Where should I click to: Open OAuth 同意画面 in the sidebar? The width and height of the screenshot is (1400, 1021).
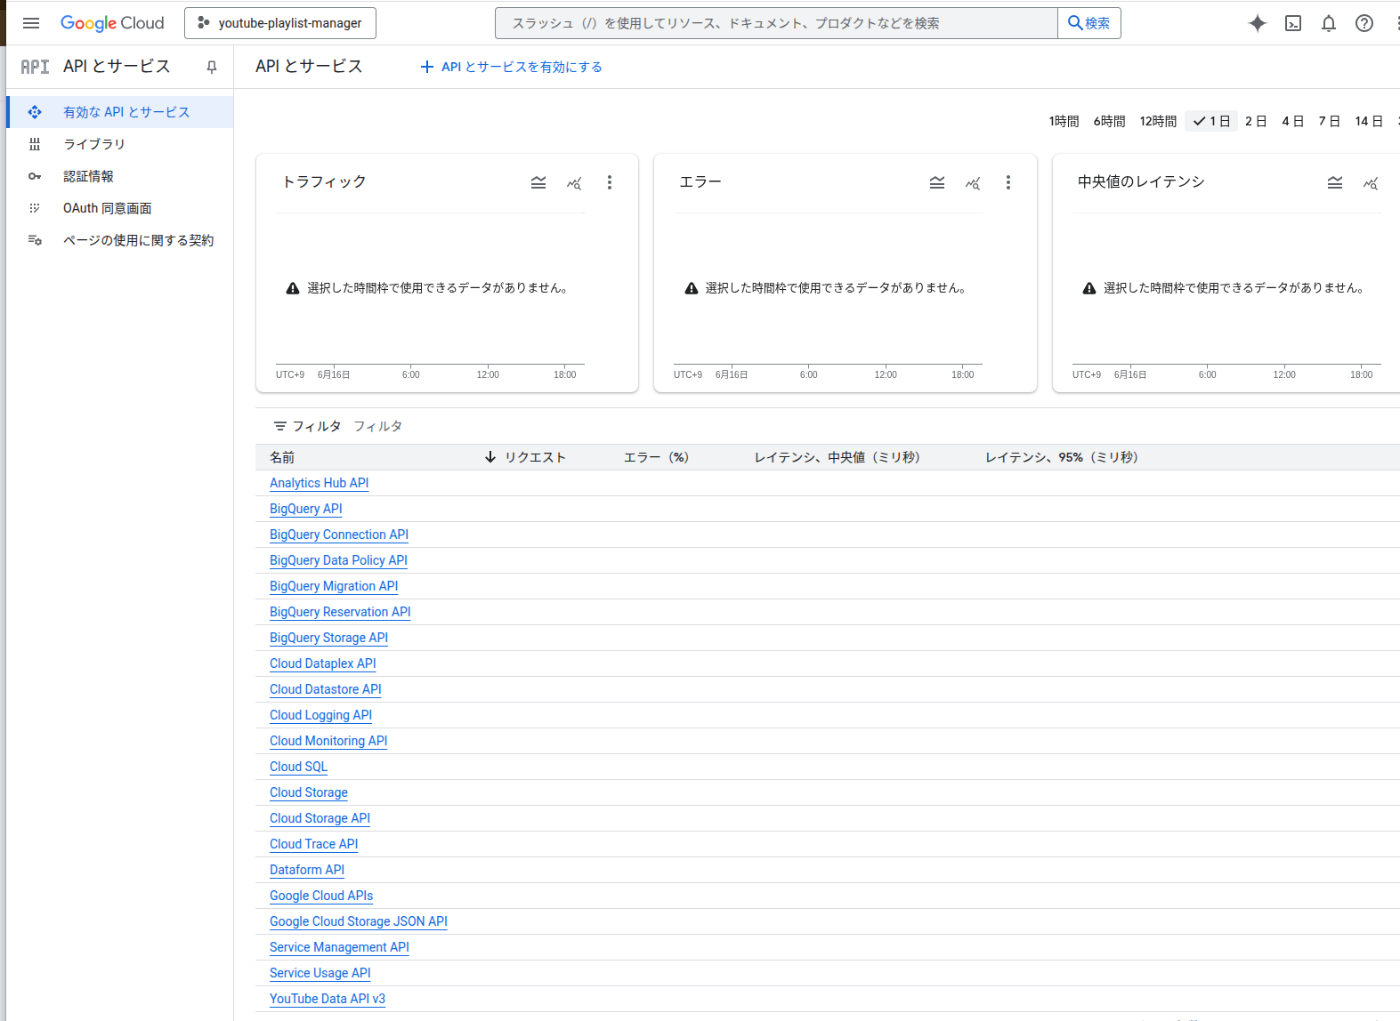click(x=120, y=208)
